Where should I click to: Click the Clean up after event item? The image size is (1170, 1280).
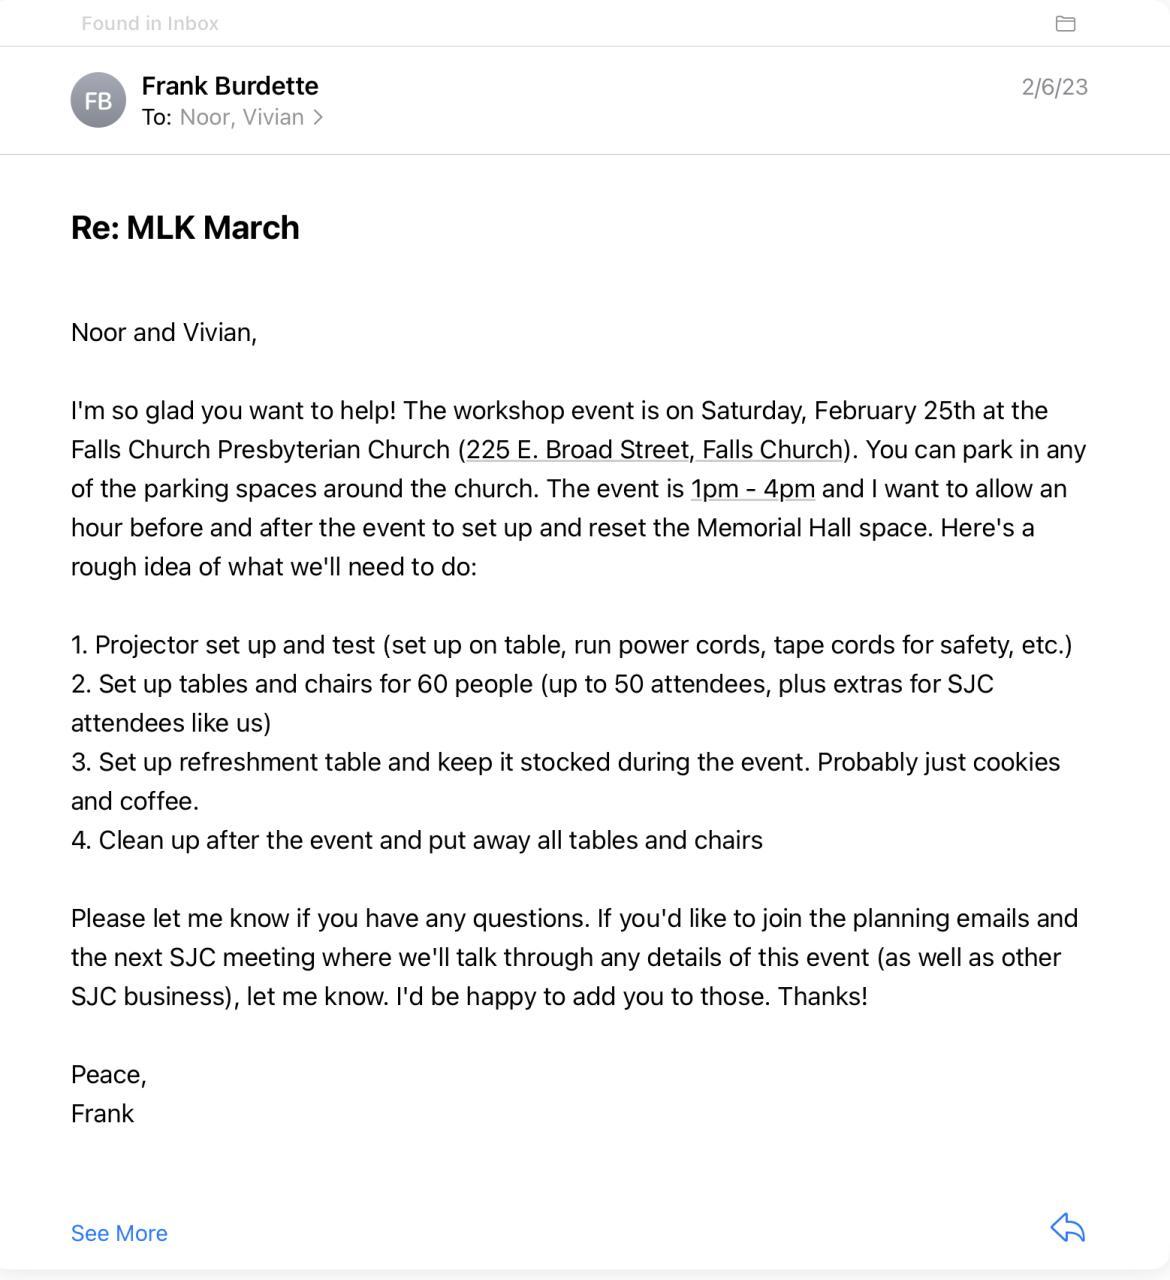click(417, 840)
